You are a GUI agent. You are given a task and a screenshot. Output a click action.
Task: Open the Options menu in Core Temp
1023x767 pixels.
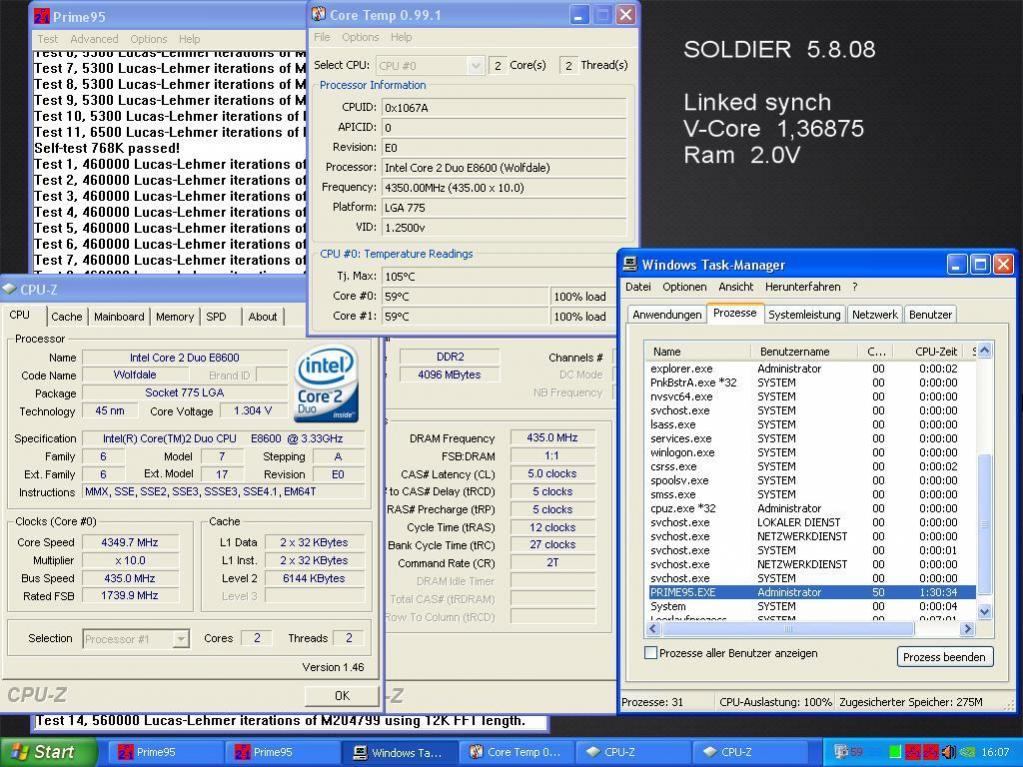[x=360, y=37]
